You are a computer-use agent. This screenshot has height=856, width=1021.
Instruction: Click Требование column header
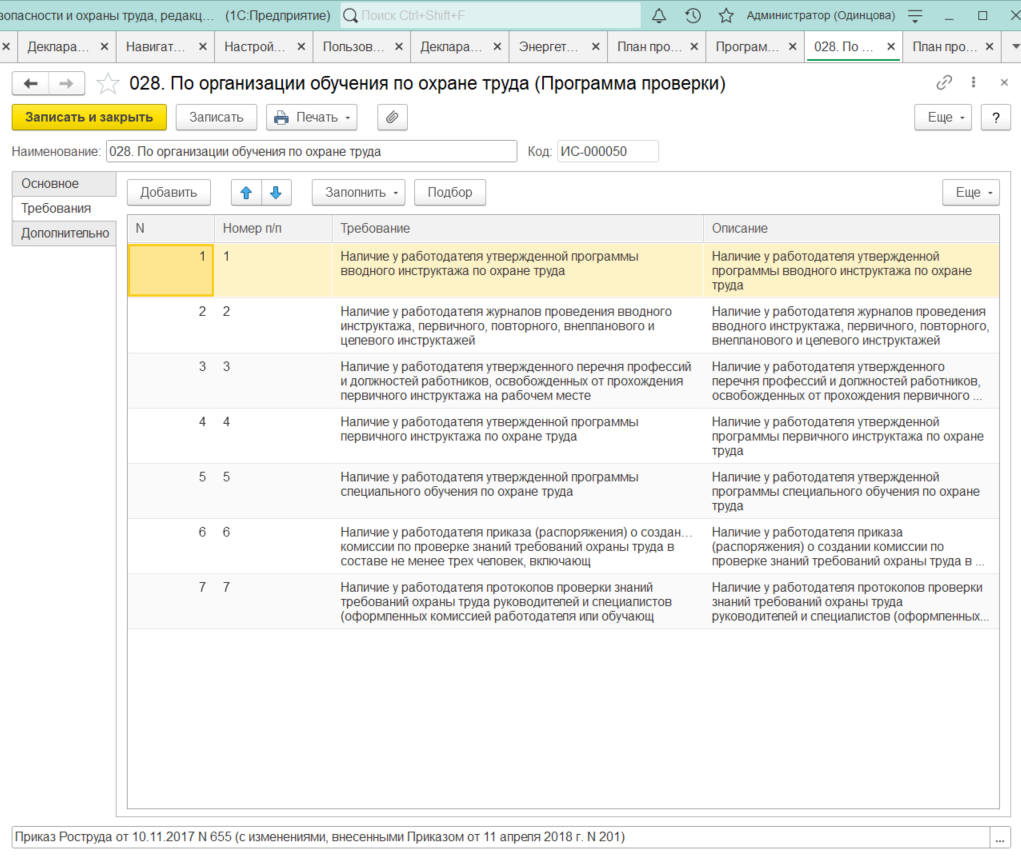click(518, 228)
